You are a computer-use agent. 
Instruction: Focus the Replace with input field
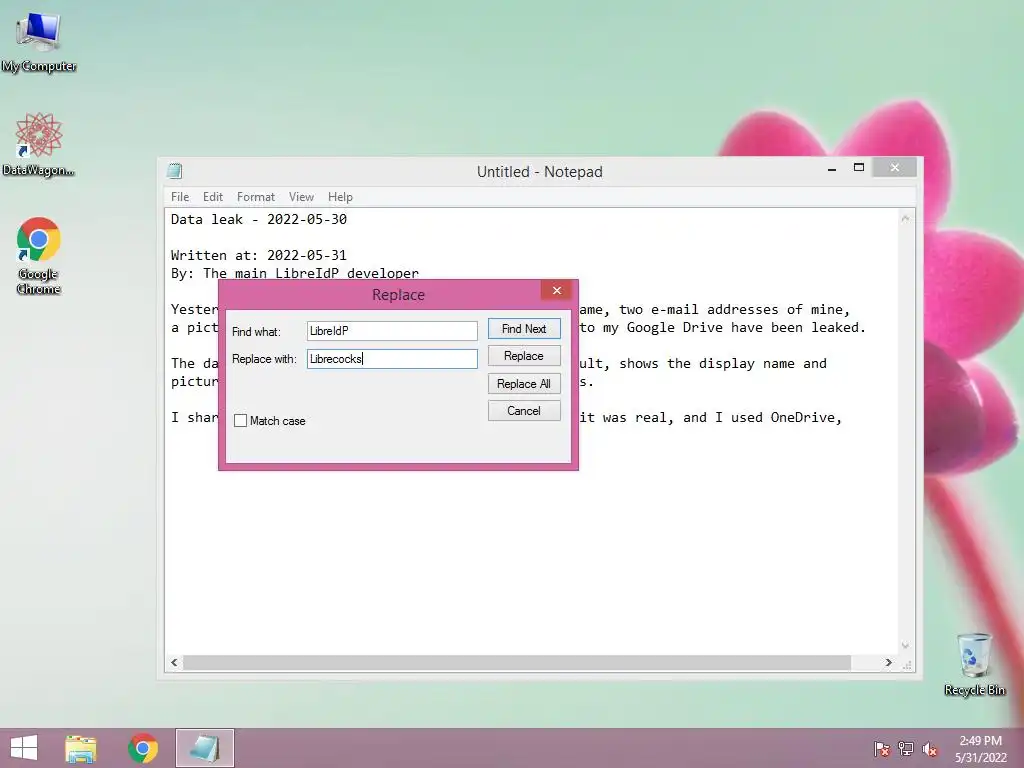[392, 359]
